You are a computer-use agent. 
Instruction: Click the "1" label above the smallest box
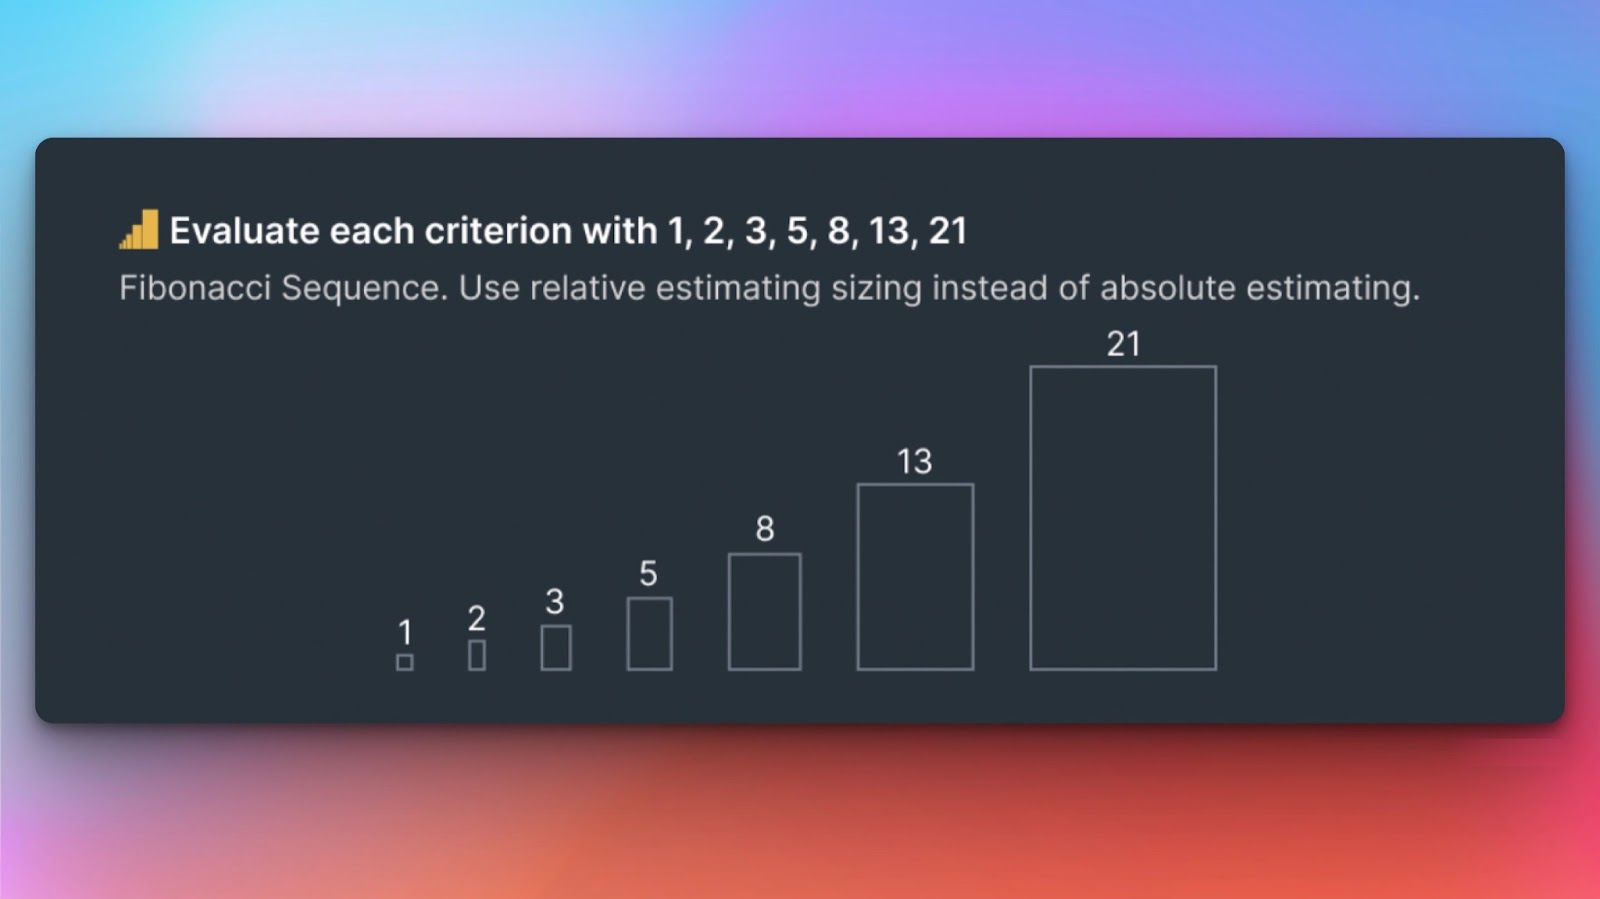[405, 632]
